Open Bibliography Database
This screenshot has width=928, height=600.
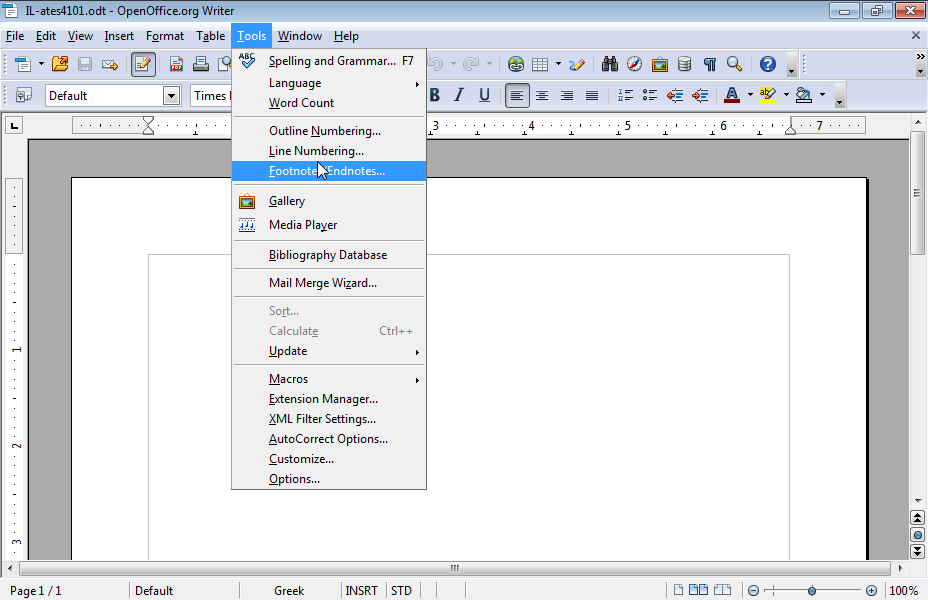pyautogui.click(x=328, y=255)
